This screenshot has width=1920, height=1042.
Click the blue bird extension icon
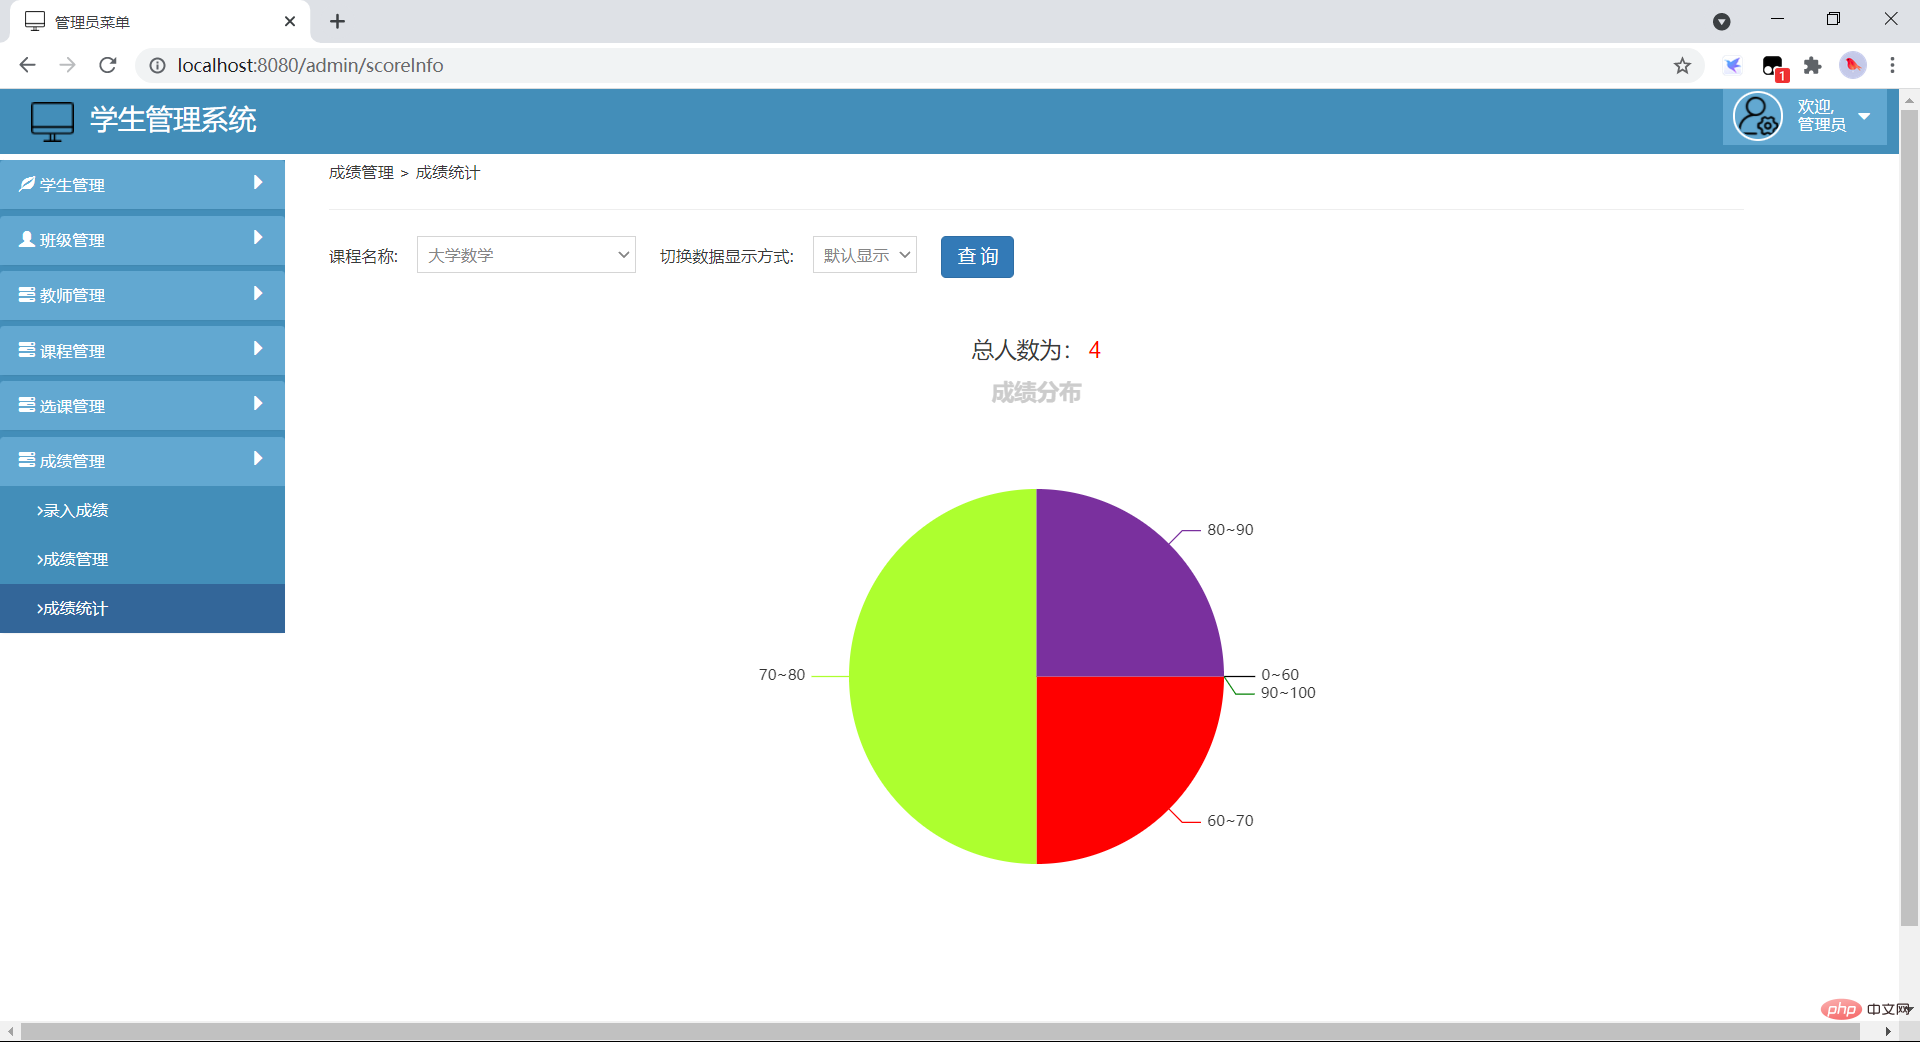coord(1733,65)
